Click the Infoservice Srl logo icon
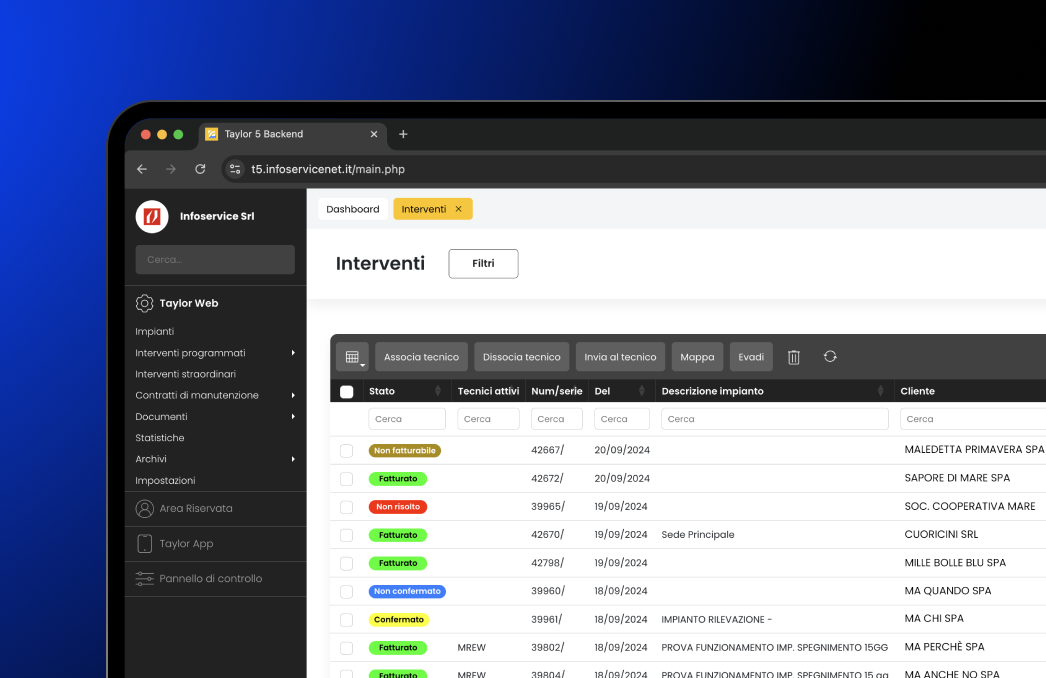This screenshot has width=1046, height=678. tap(152, 216)
